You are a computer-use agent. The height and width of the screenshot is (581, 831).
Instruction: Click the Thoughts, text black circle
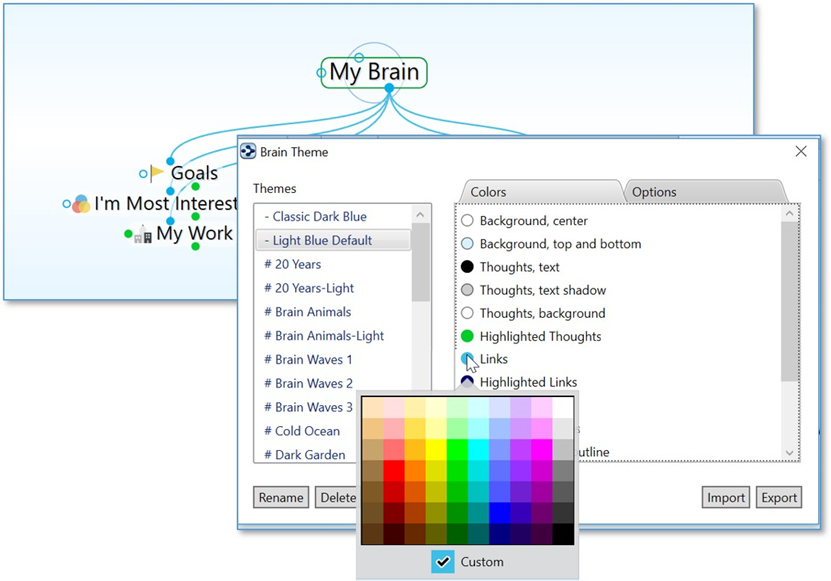(x=467, y=267)
